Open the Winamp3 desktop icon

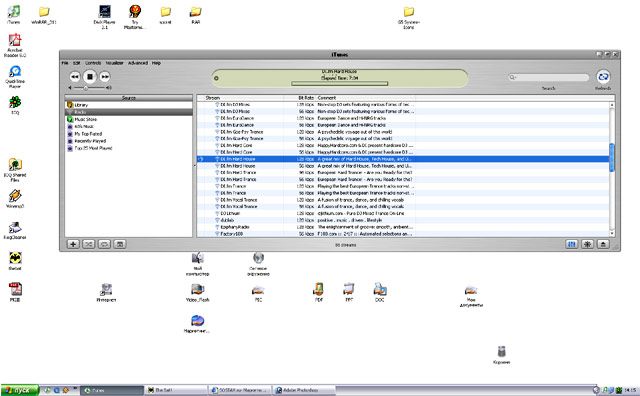(15, 199)
